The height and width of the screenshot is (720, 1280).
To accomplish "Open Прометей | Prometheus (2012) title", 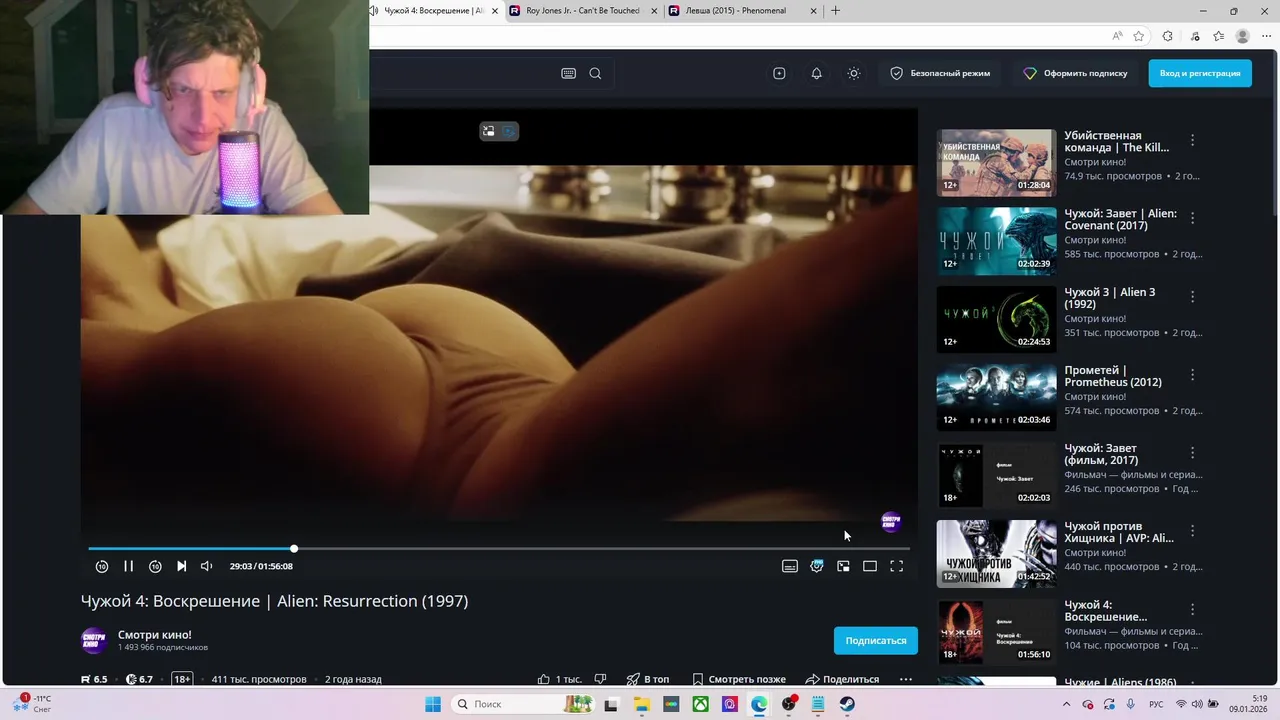I will [1113, 376].
